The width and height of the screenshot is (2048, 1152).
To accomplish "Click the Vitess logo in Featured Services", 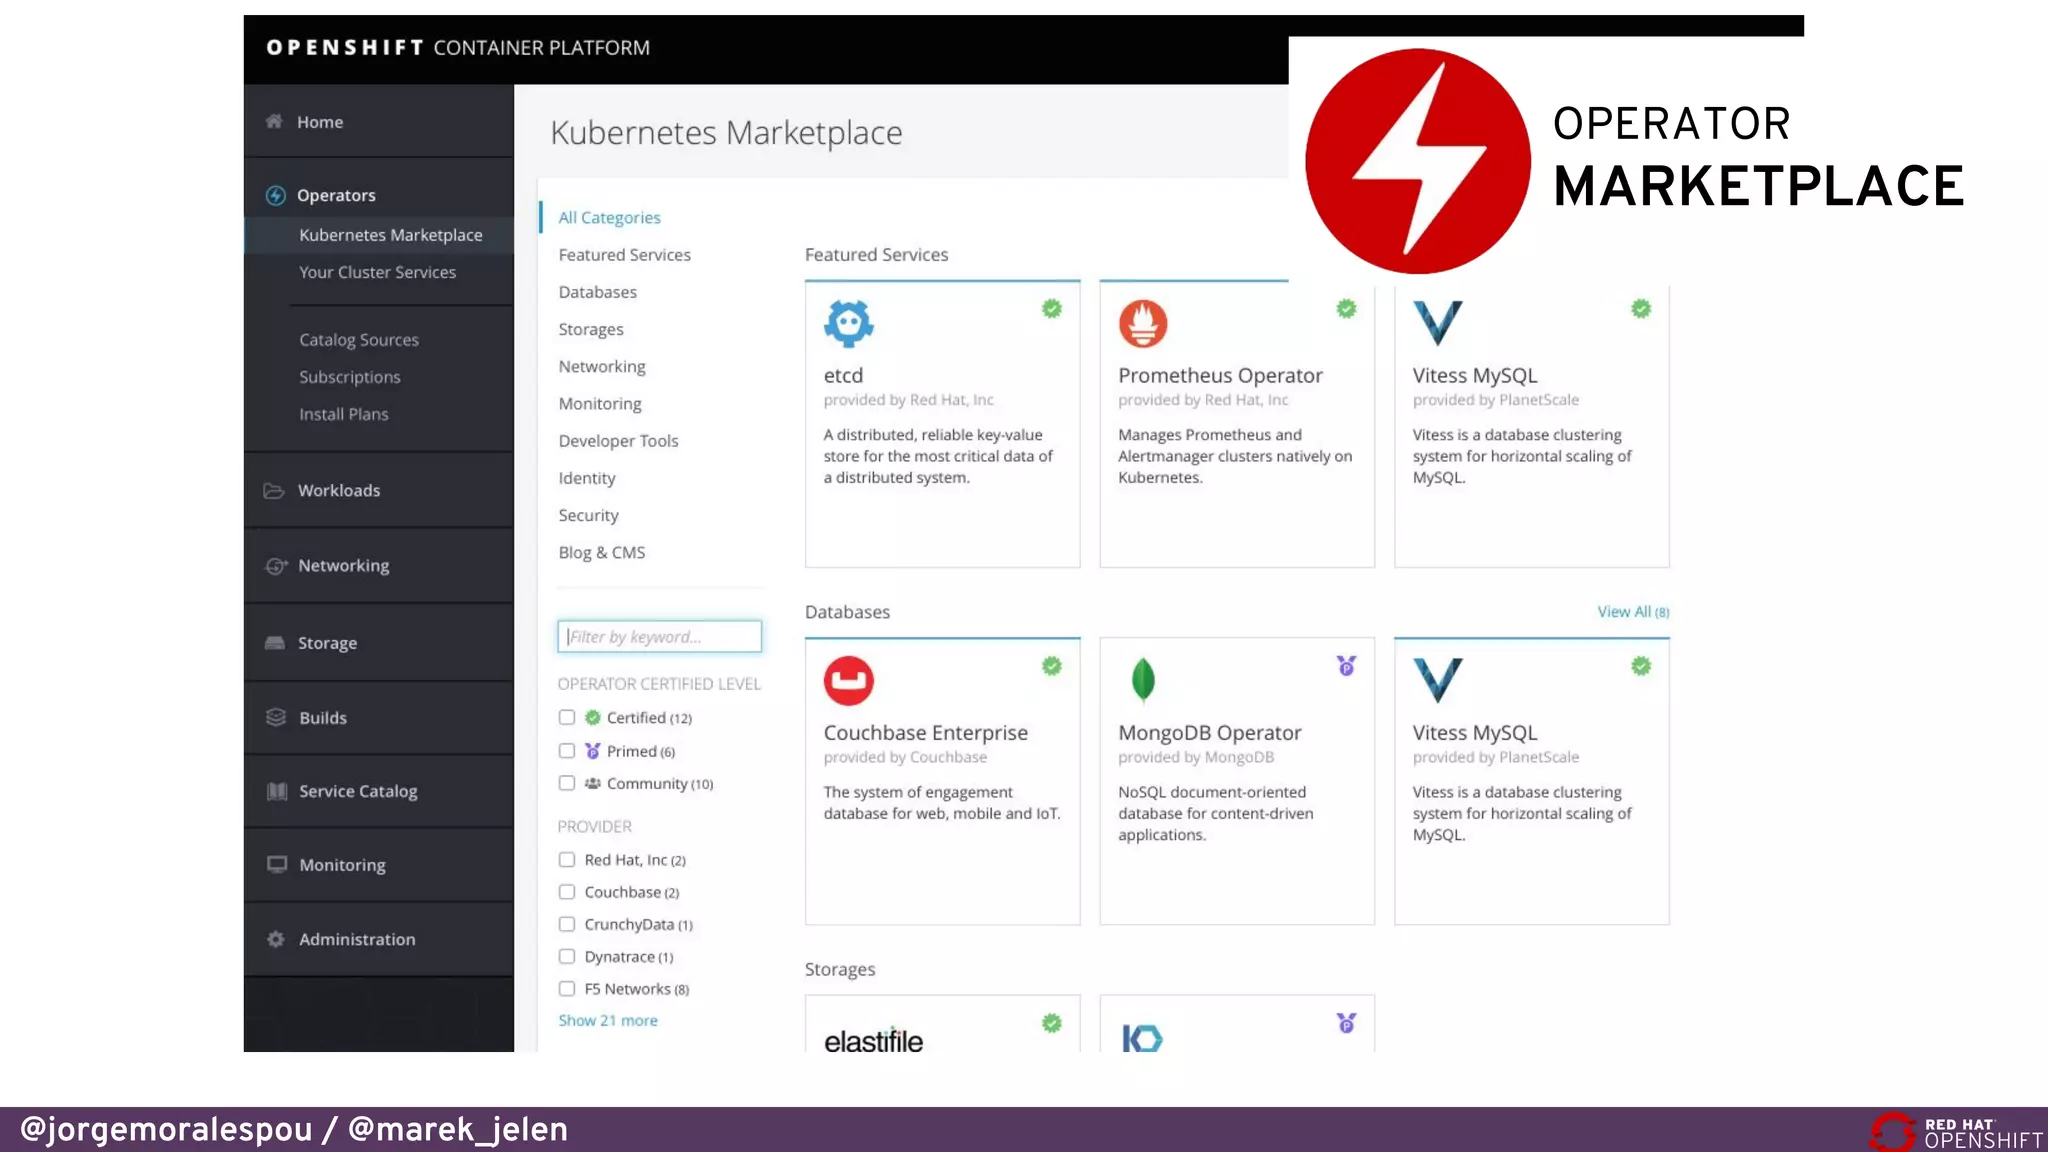I will (x=1438, y=323).
